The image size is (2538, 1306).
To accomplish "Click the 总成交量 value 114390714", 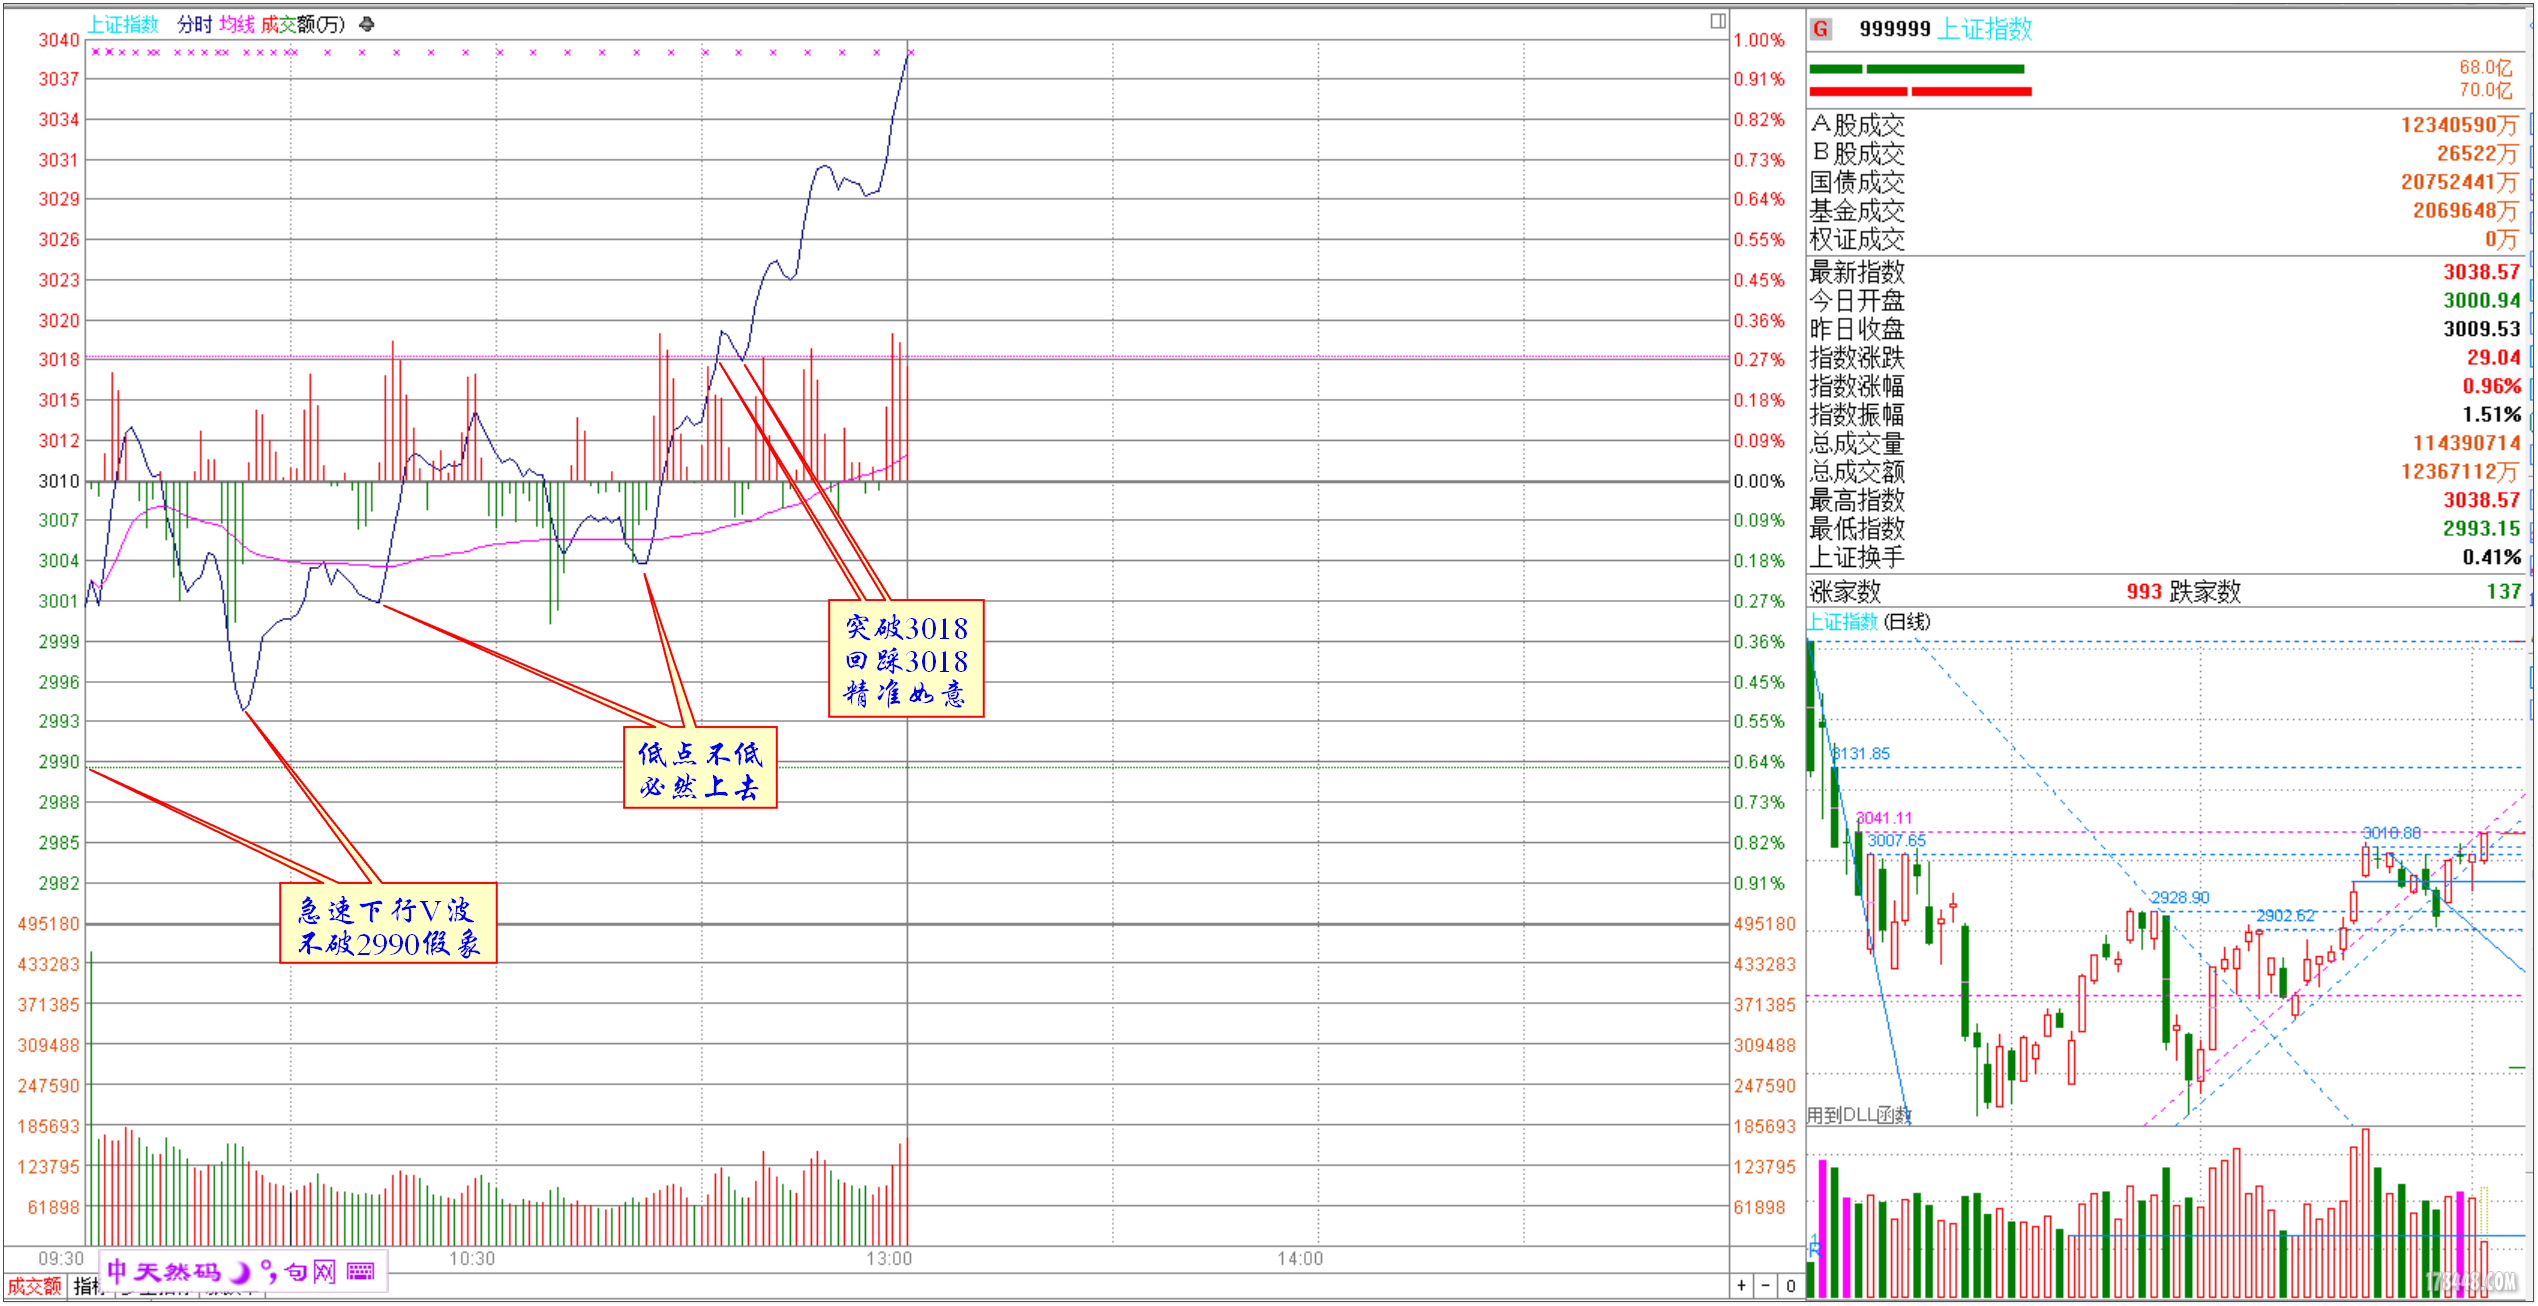I will click(2467, 443).
